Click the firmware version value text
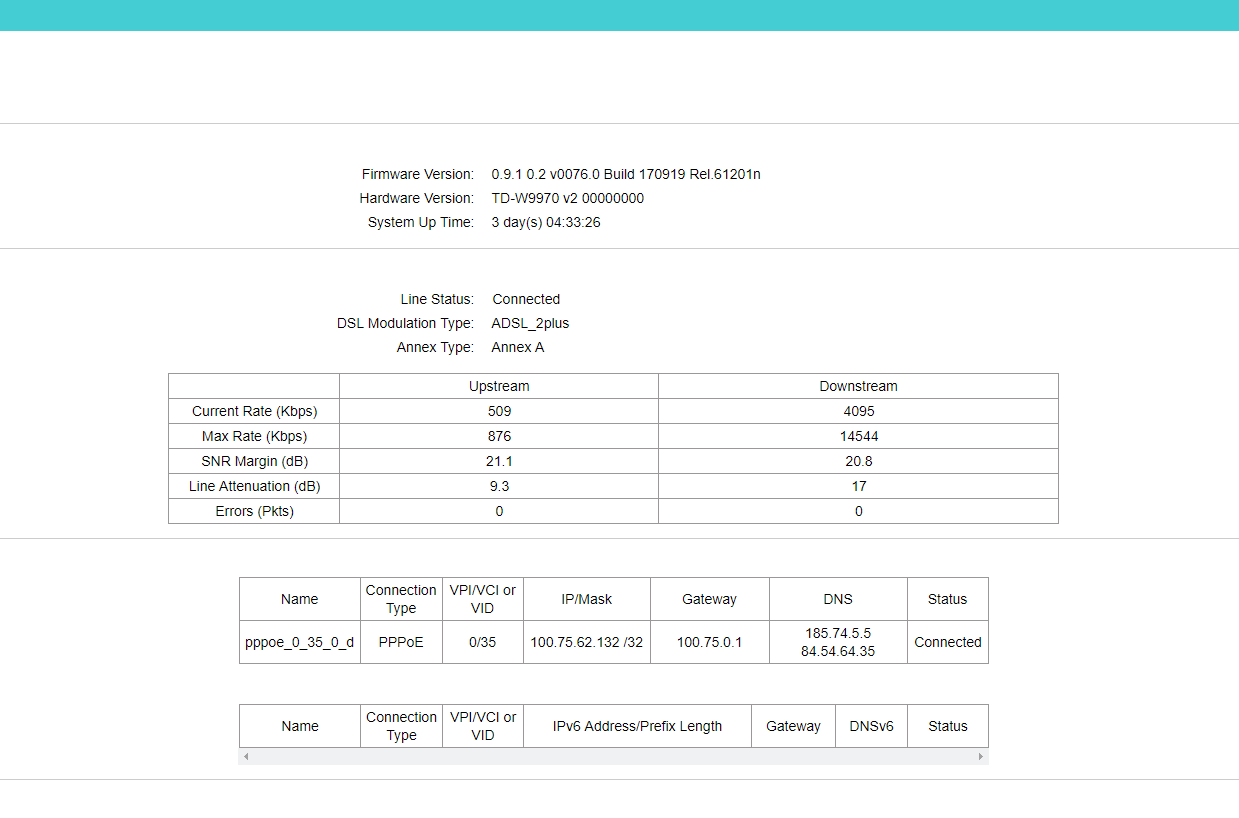 [x=625, y=174]
